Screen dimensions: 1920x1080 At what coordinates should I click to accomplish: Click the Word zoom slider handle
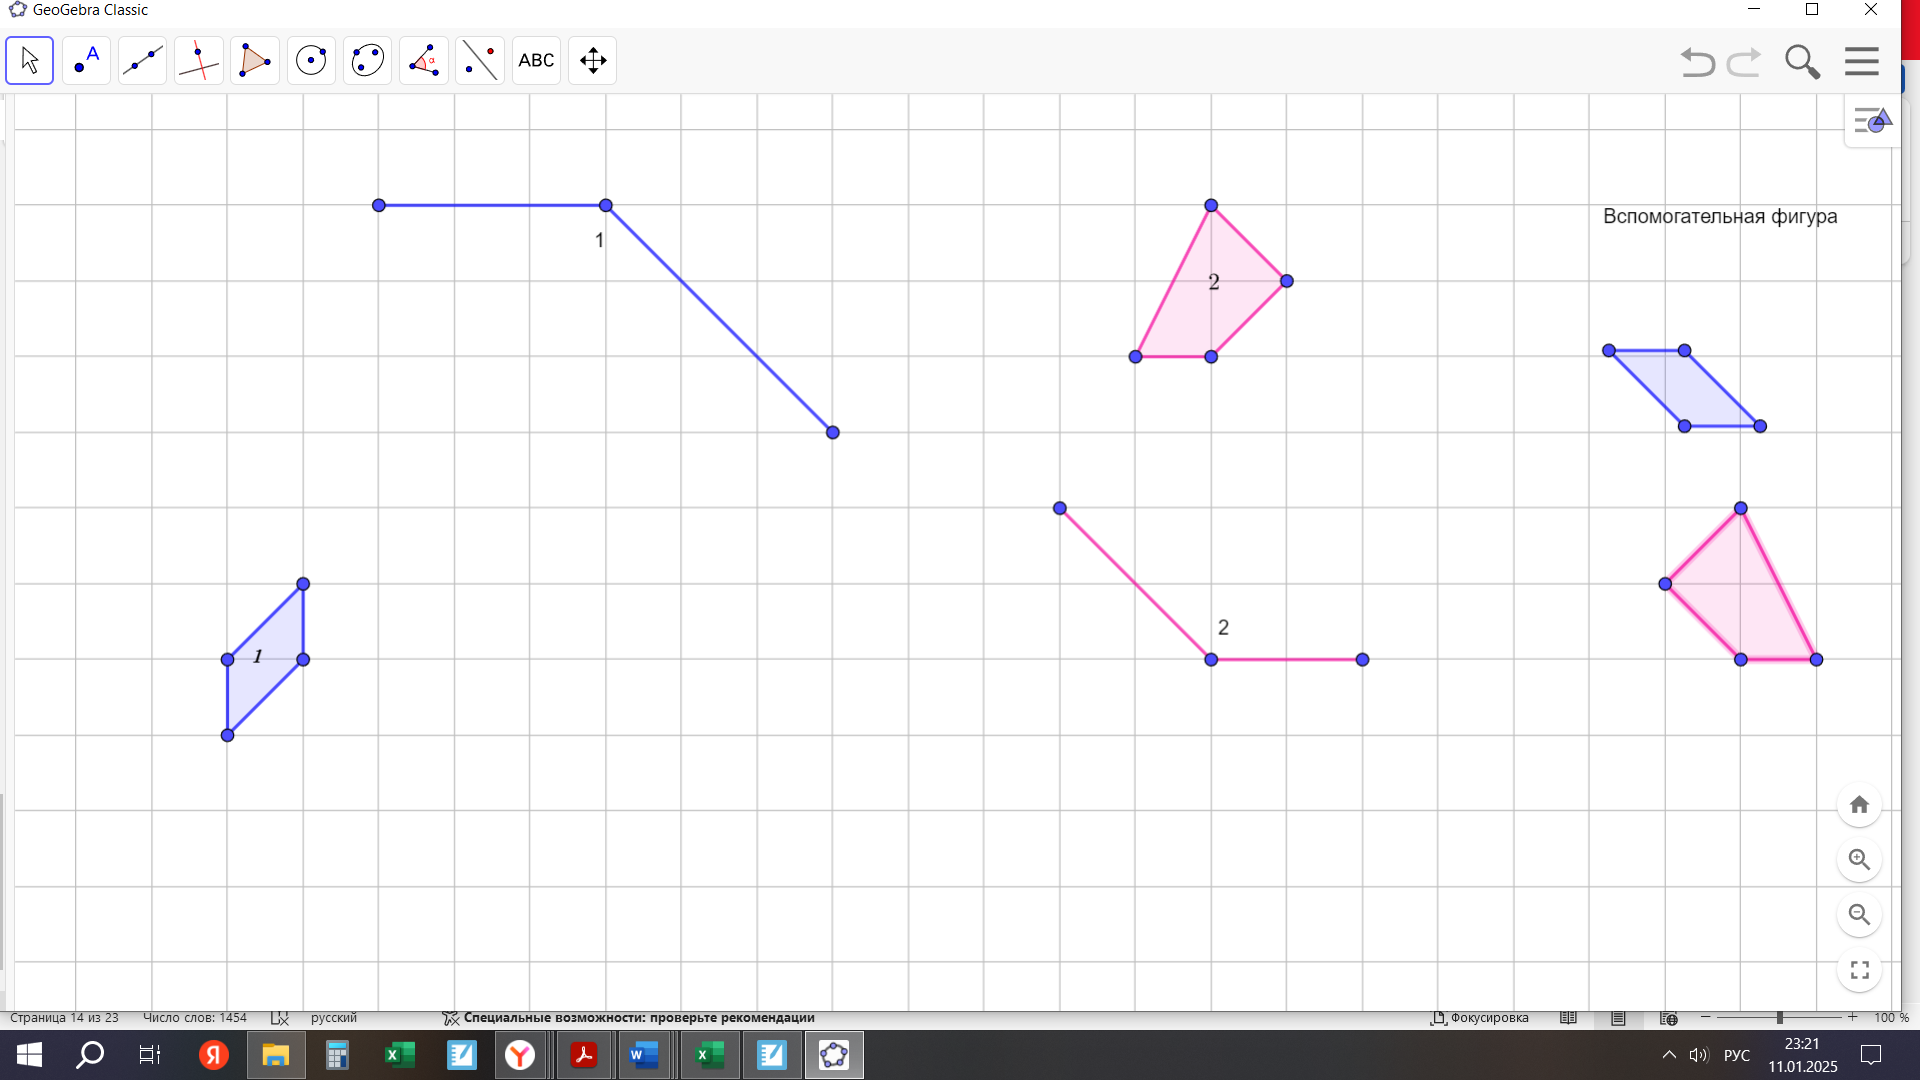coord(1779,1018)
